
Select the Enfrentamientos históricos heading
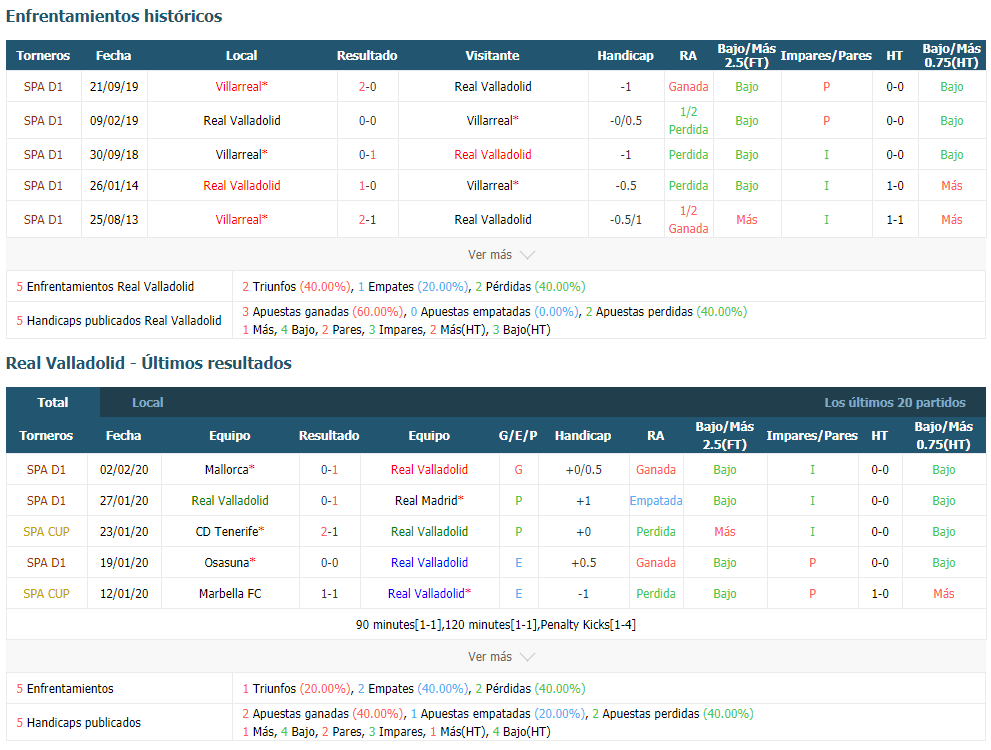point(114,16)
